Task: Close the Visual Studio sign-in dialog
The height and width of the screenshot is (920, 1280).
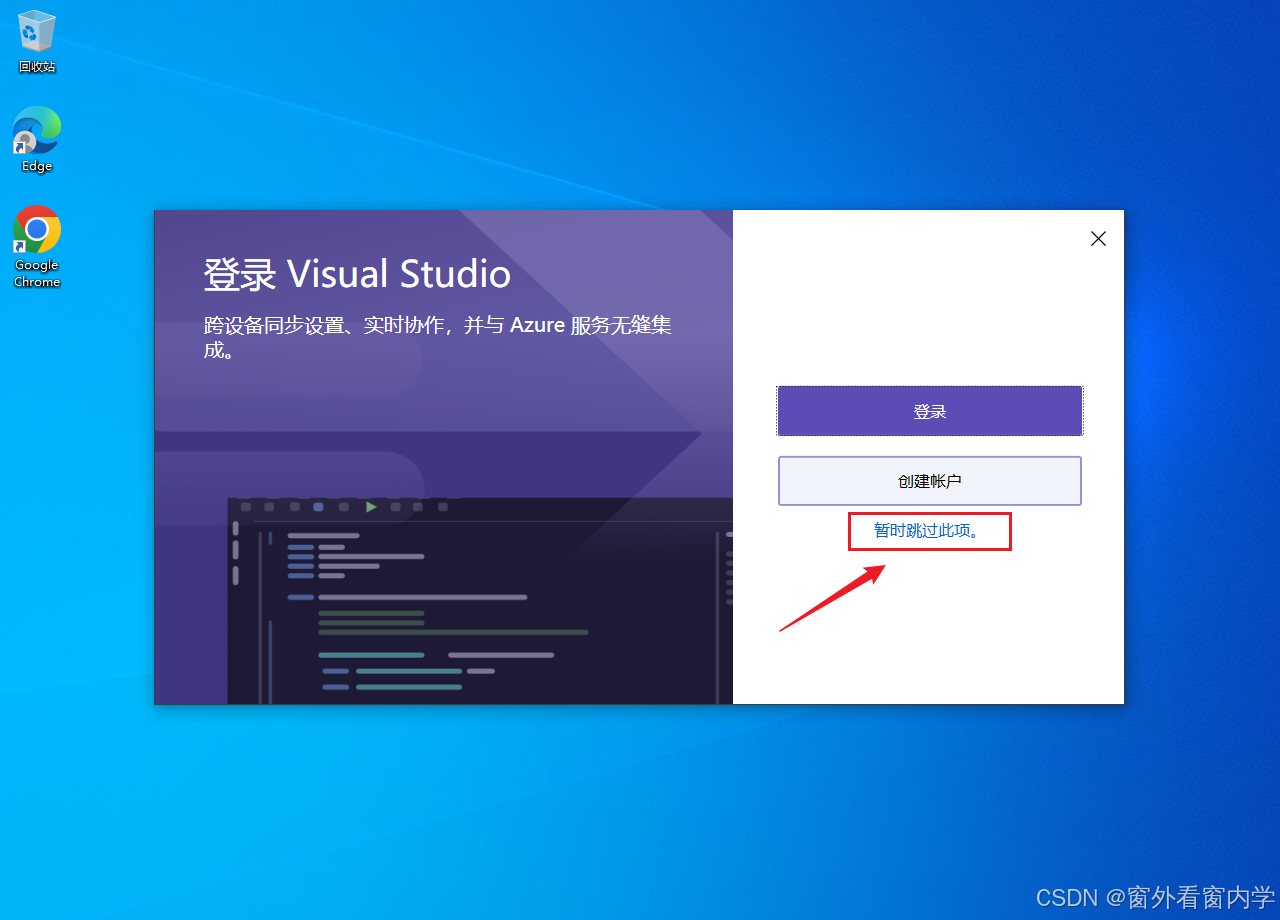Action: click(1098, 239)
